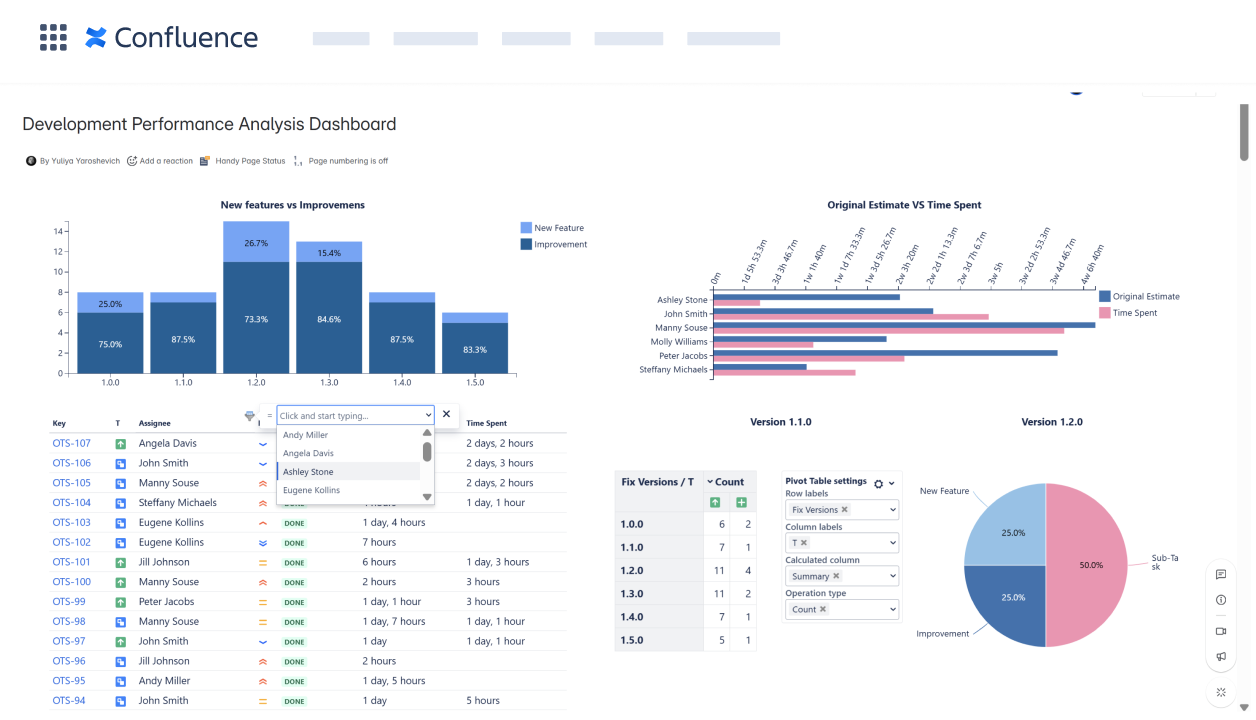Toggle the green plus in the Count header
1256x720 pixels.
741,503
